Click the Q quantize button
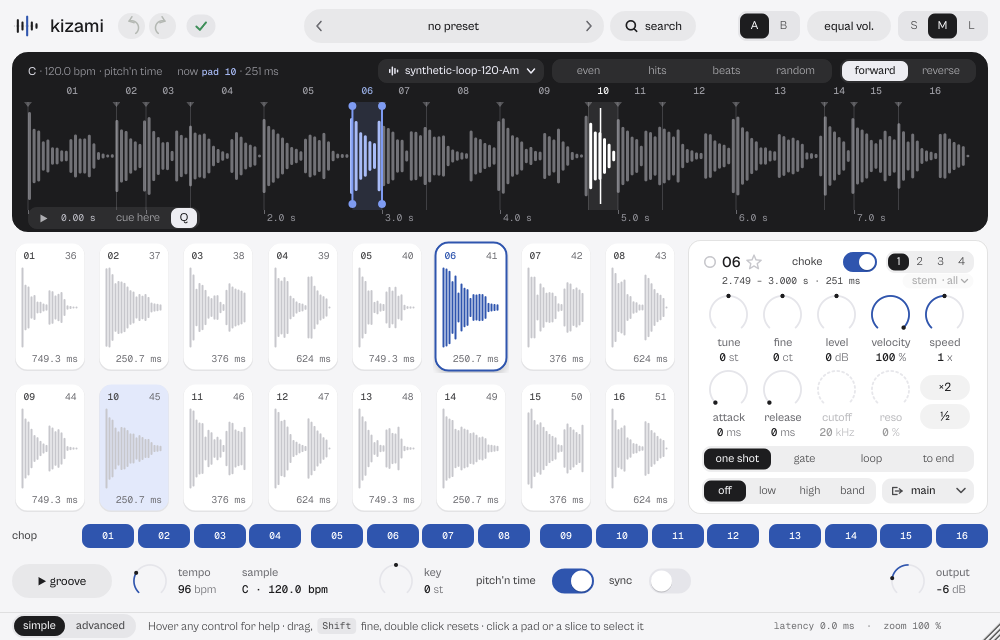 pos(184,218)
